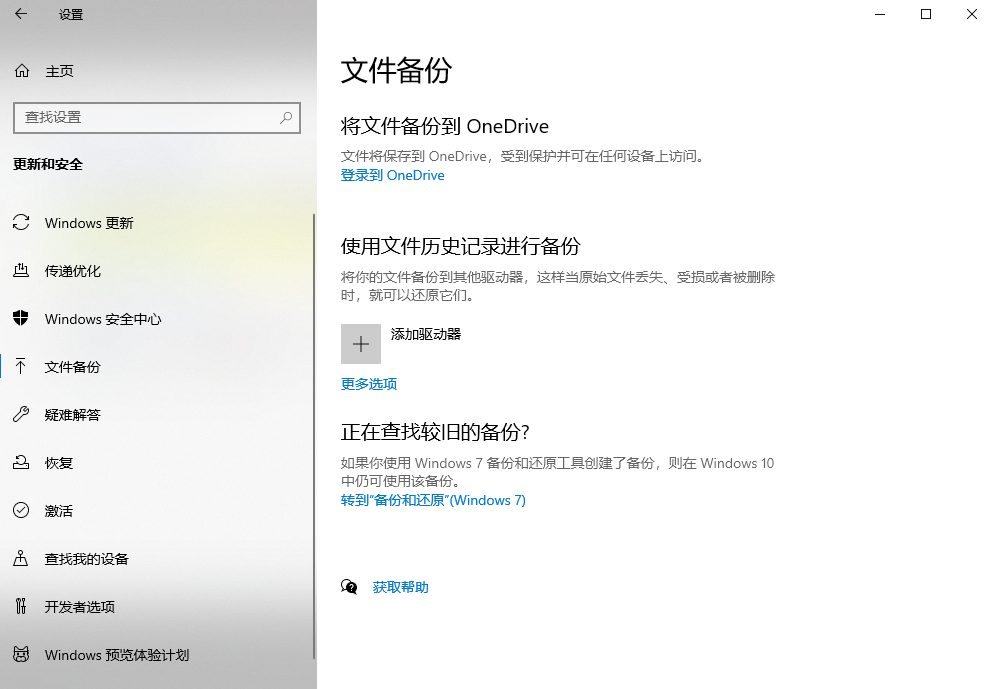Return to the Settings 主页

click(x=58, y=70)
